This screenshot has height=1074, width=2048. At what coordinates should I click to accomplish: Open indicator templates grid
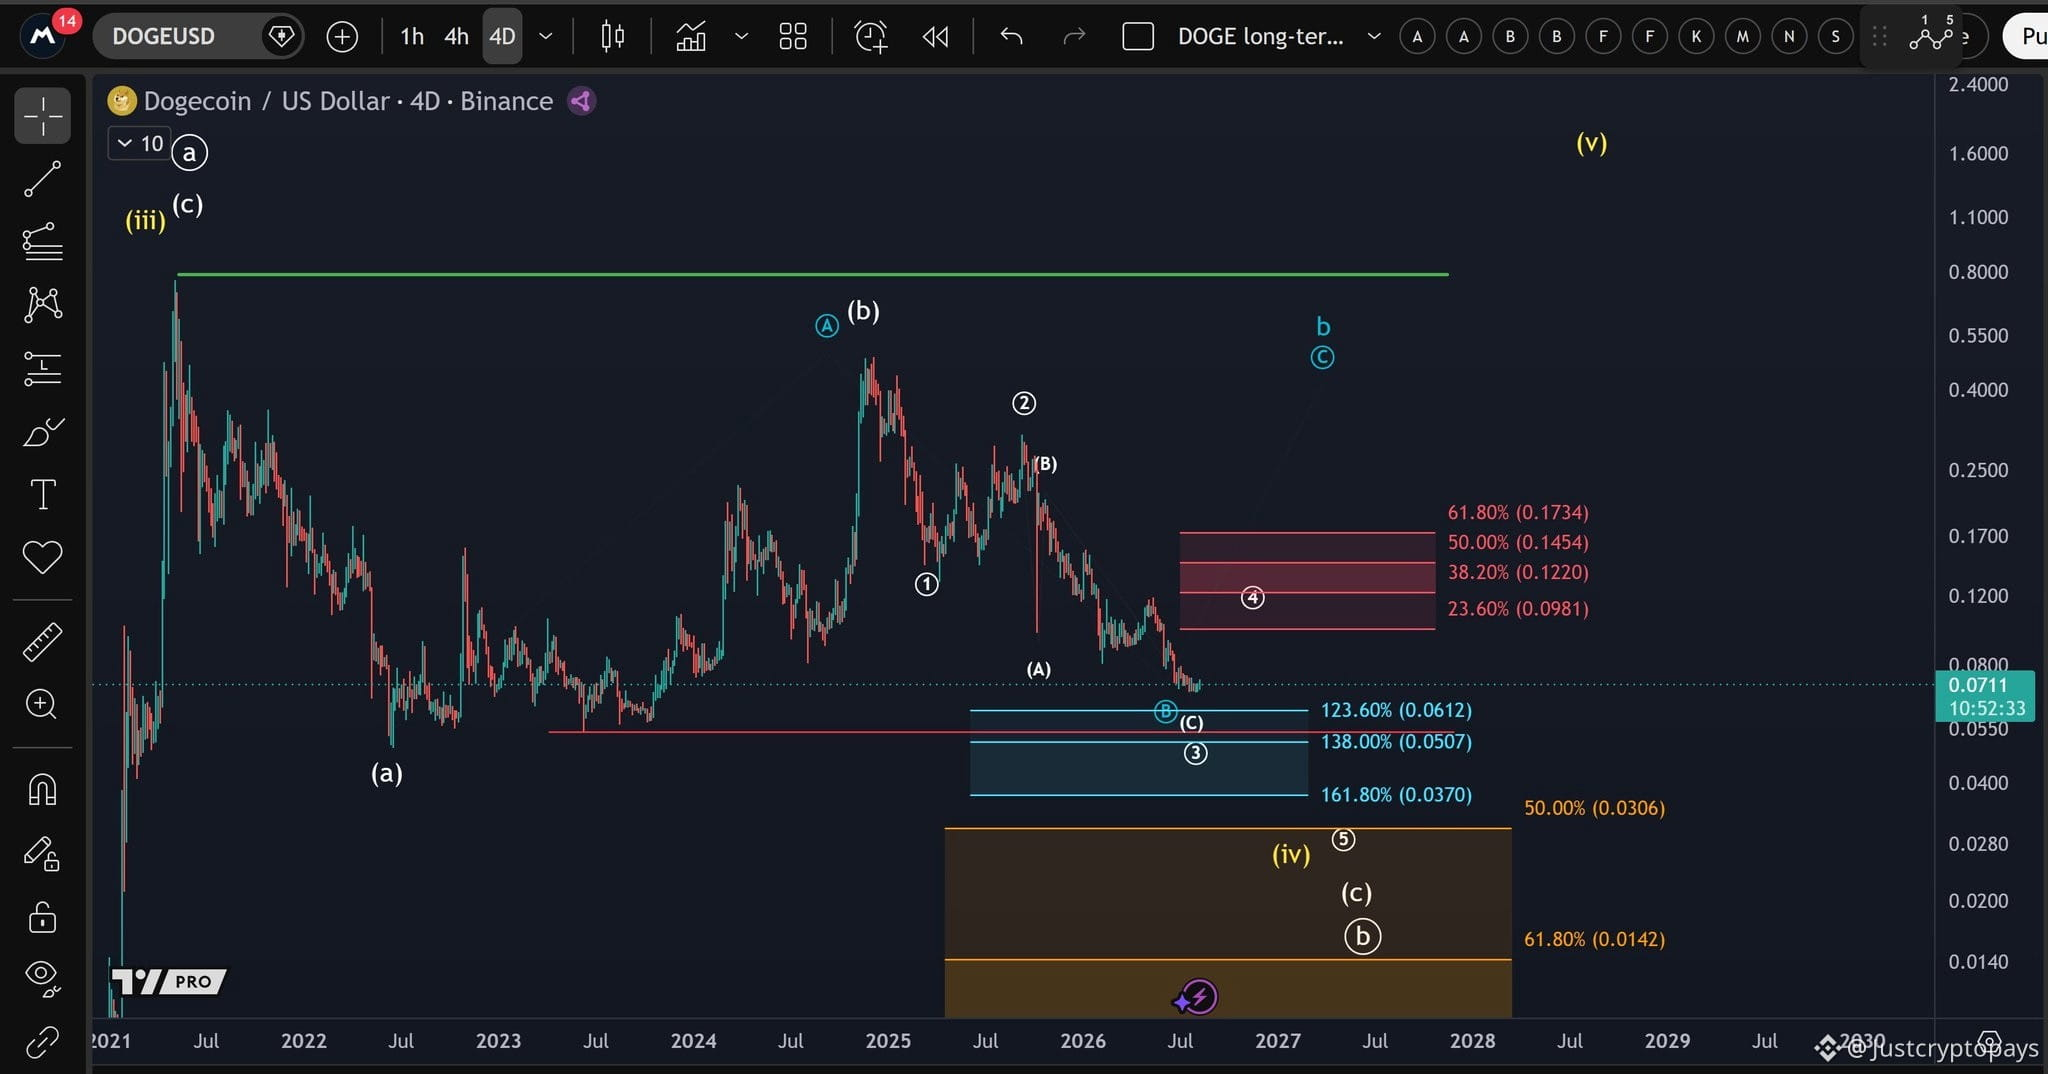coord(793,37)
